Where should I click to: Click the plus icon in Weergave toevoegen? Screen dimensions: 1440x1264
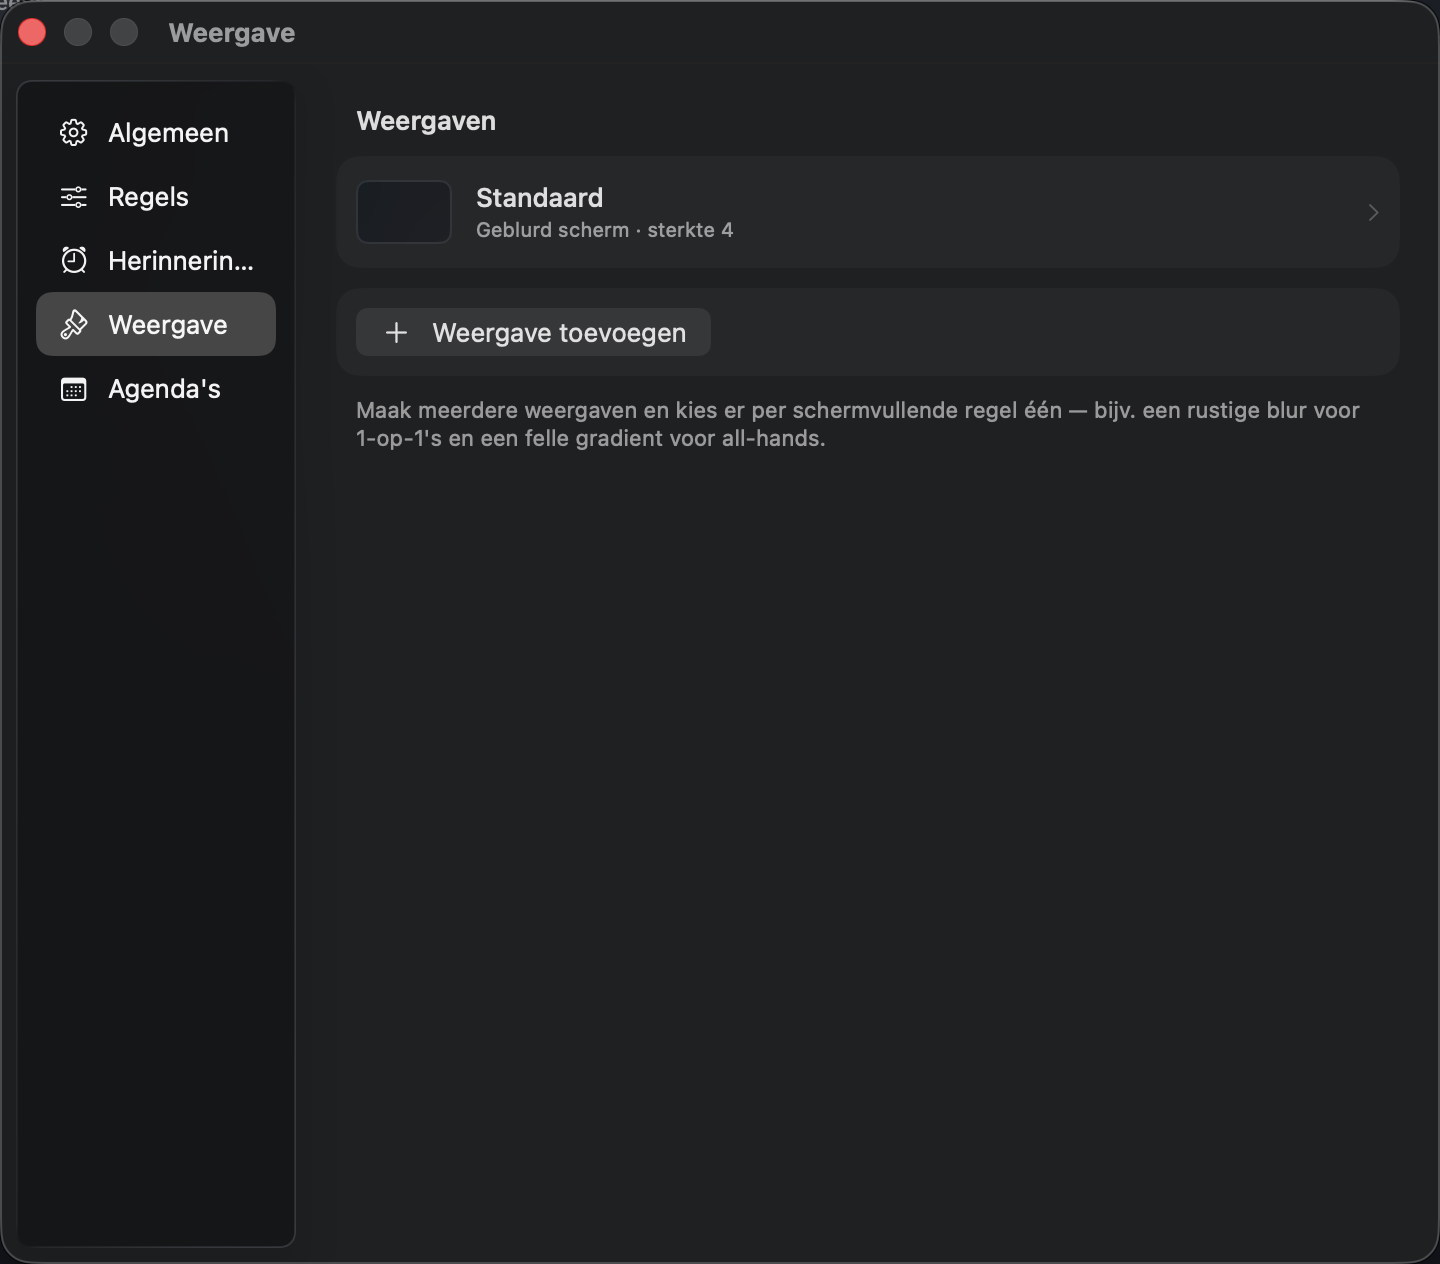[396, 333]
